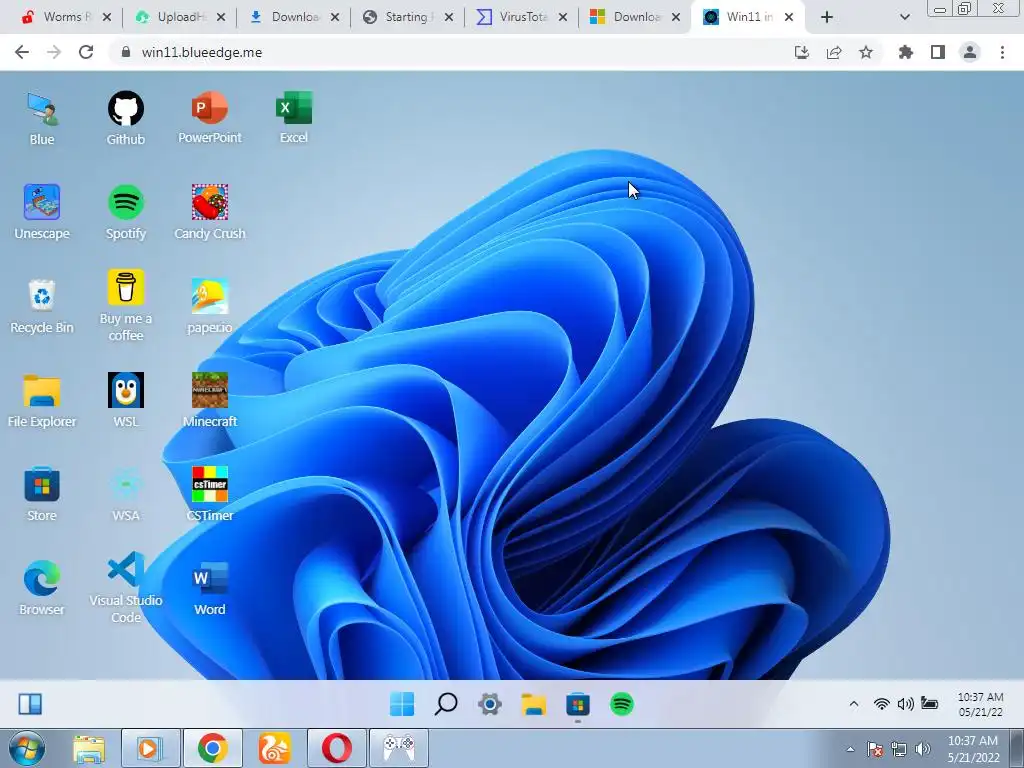Open the Win11 Start menu button
This screenshot has width=1024, height=768.
tap(402, 704)
